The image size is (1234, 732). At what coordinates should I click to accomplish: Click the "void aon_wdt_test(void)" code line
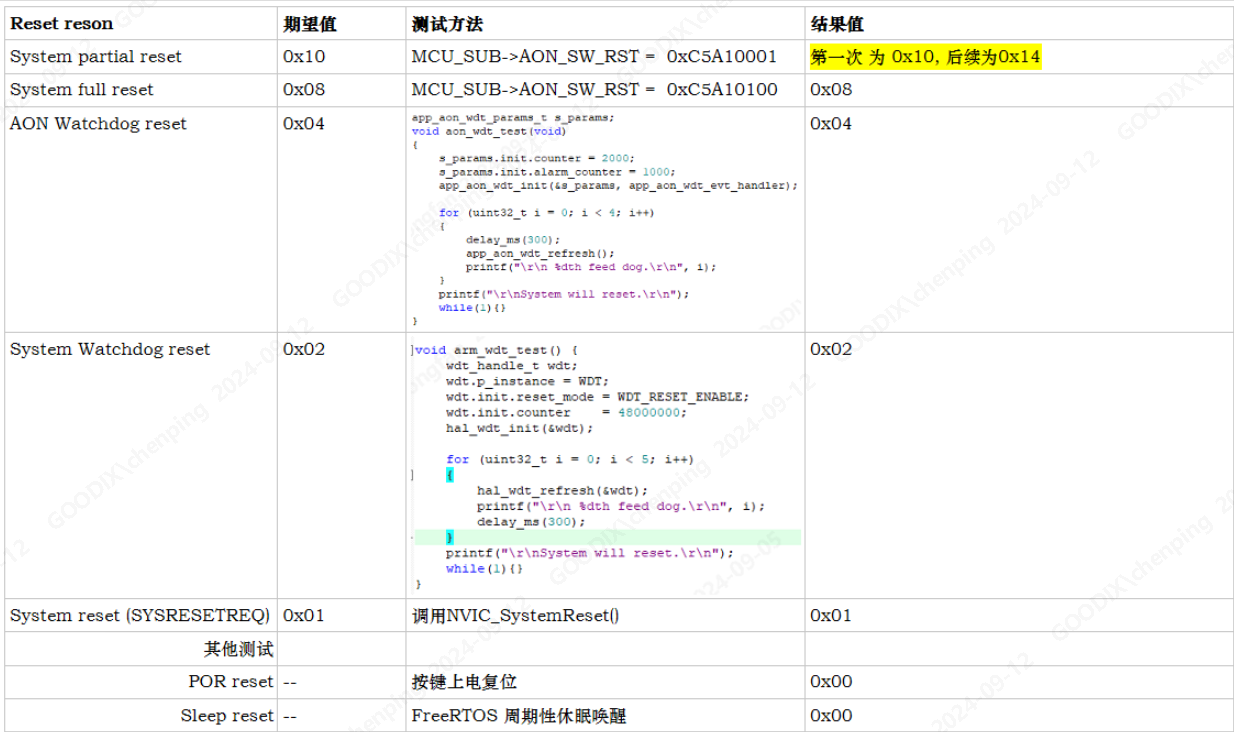click(488, 131)
